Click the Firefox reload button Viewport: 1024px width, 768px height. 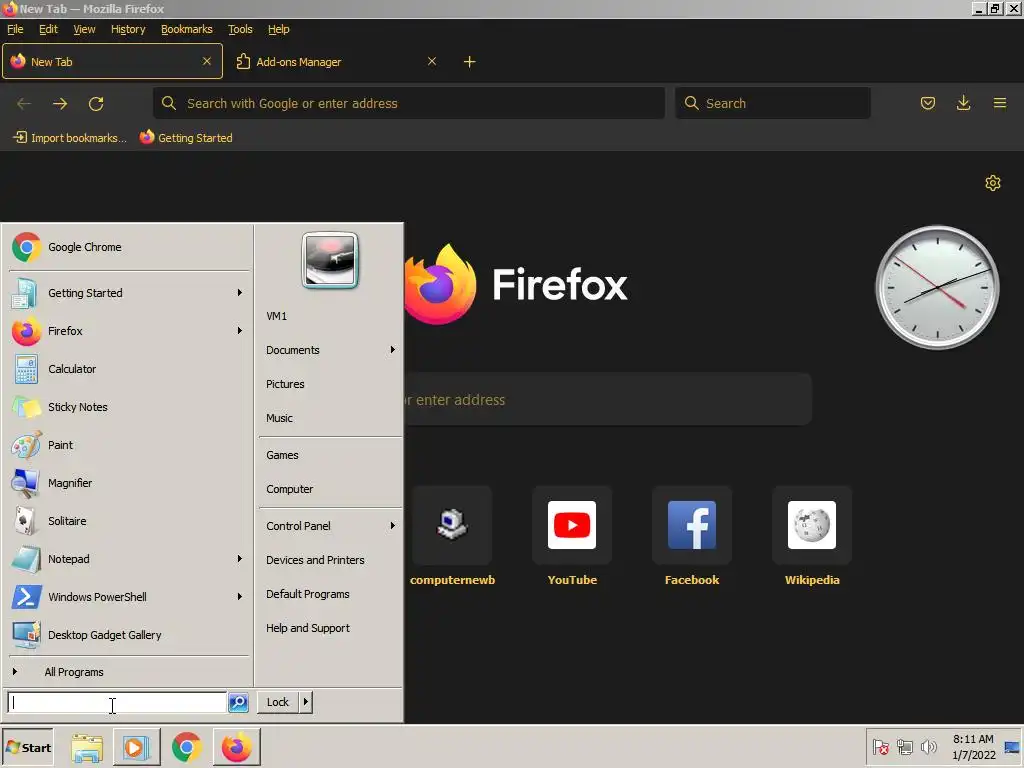pos(96,103)
